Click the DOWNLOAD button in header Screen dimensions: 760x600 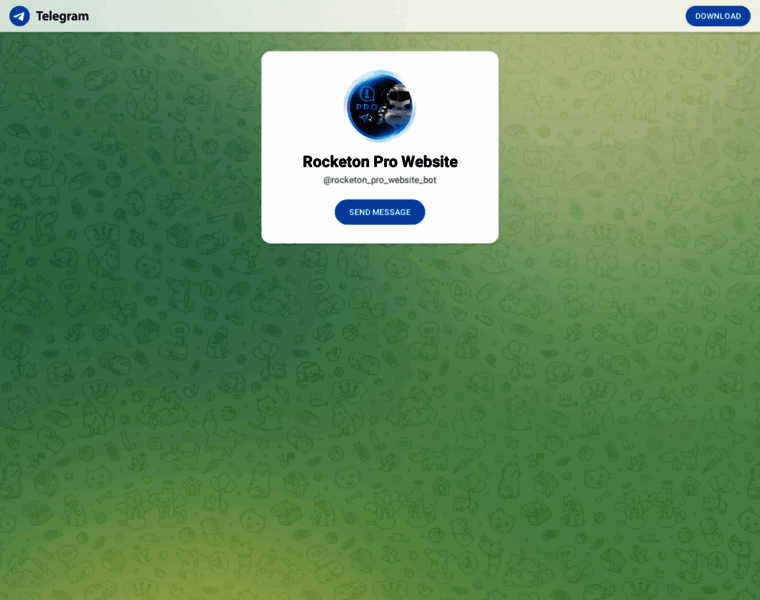pos(717,16)
